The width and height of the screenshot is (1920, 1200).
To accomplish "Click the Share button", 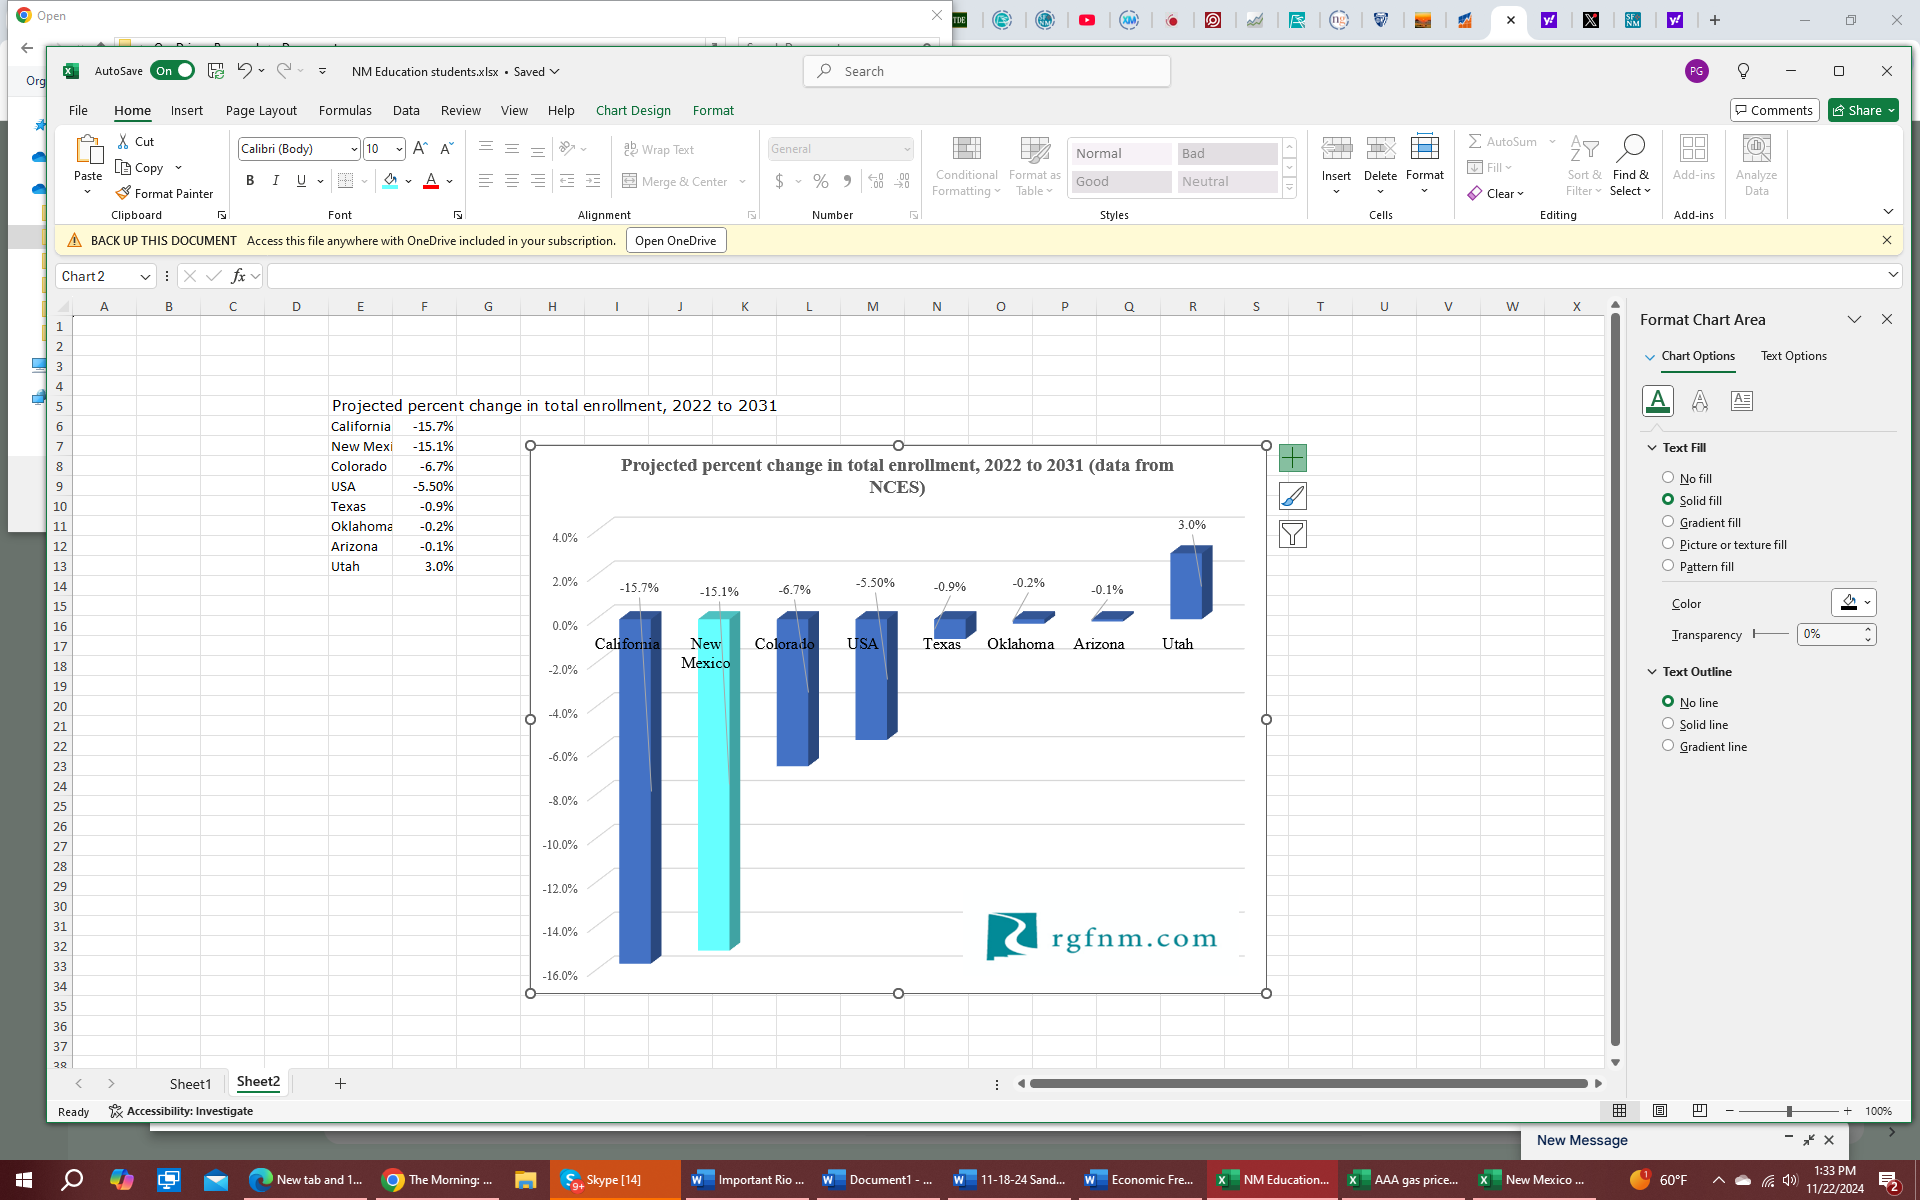I will click(x=1862, y=110).
